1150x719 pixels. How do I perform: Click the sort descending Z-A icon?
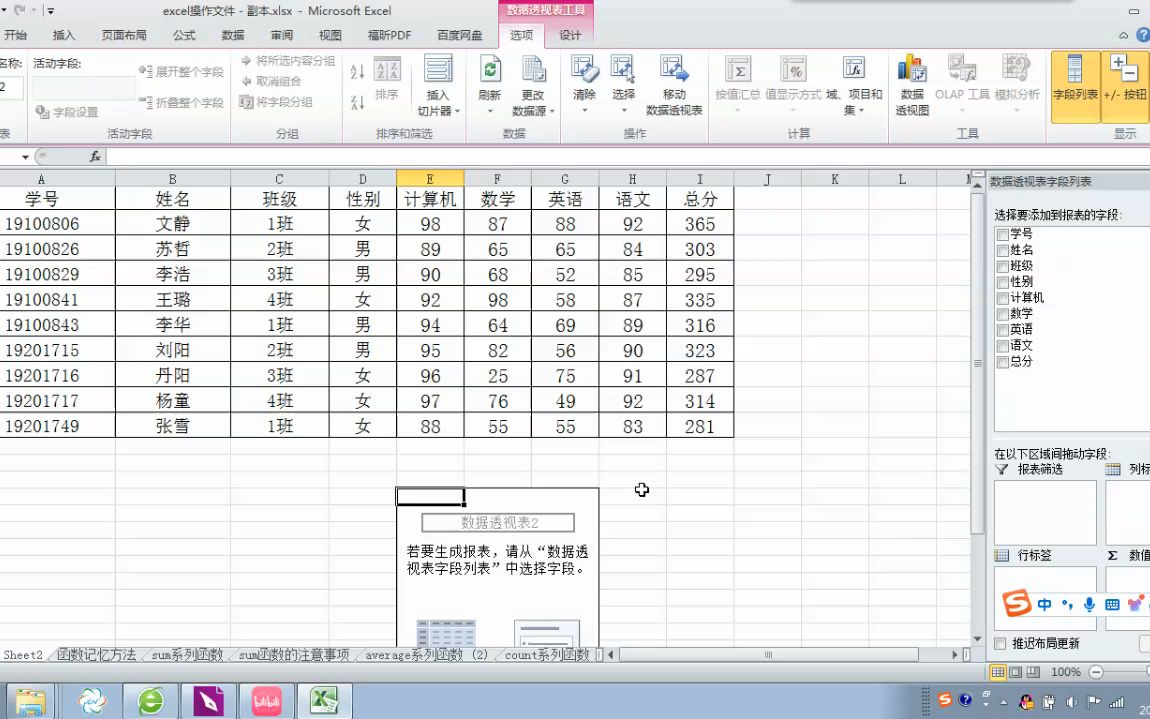tap(357, 103)
